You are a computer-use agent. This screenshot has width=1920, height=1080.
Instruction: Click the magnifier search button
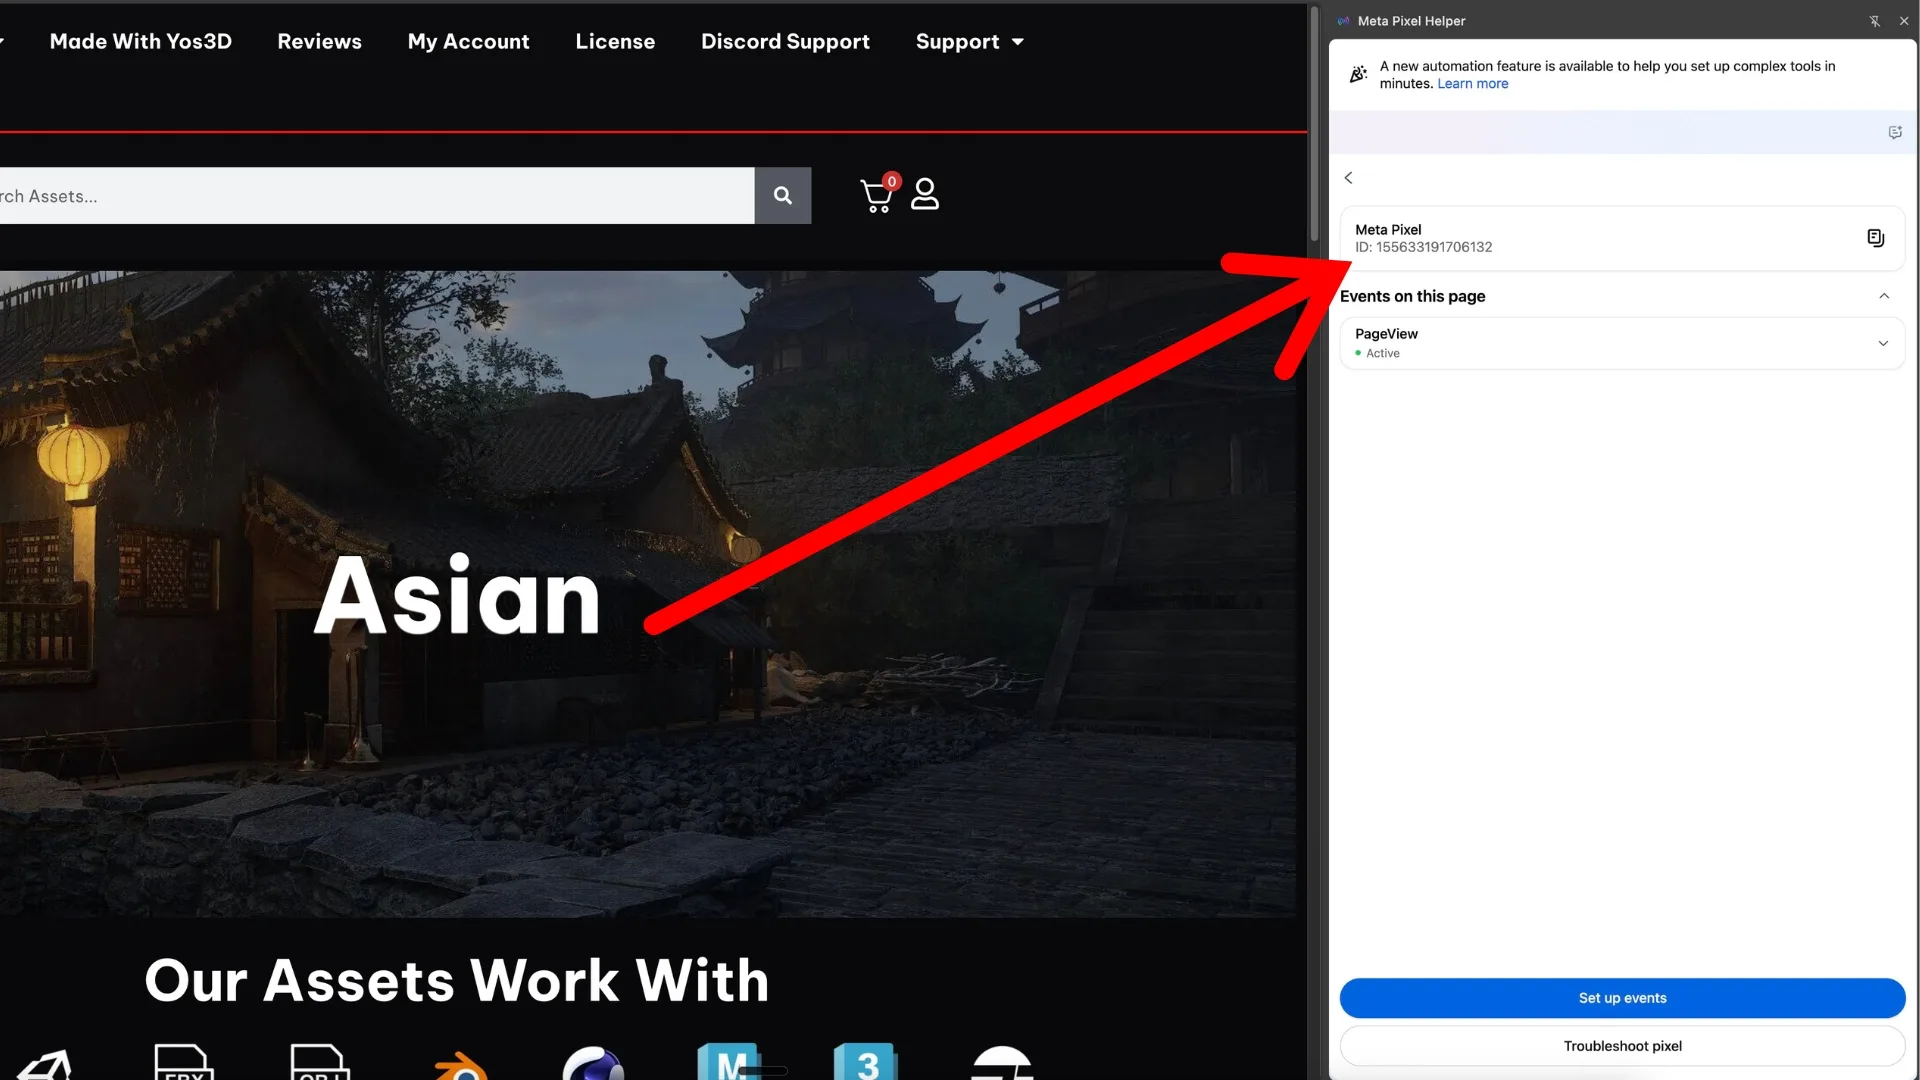(x=783, y=196)
